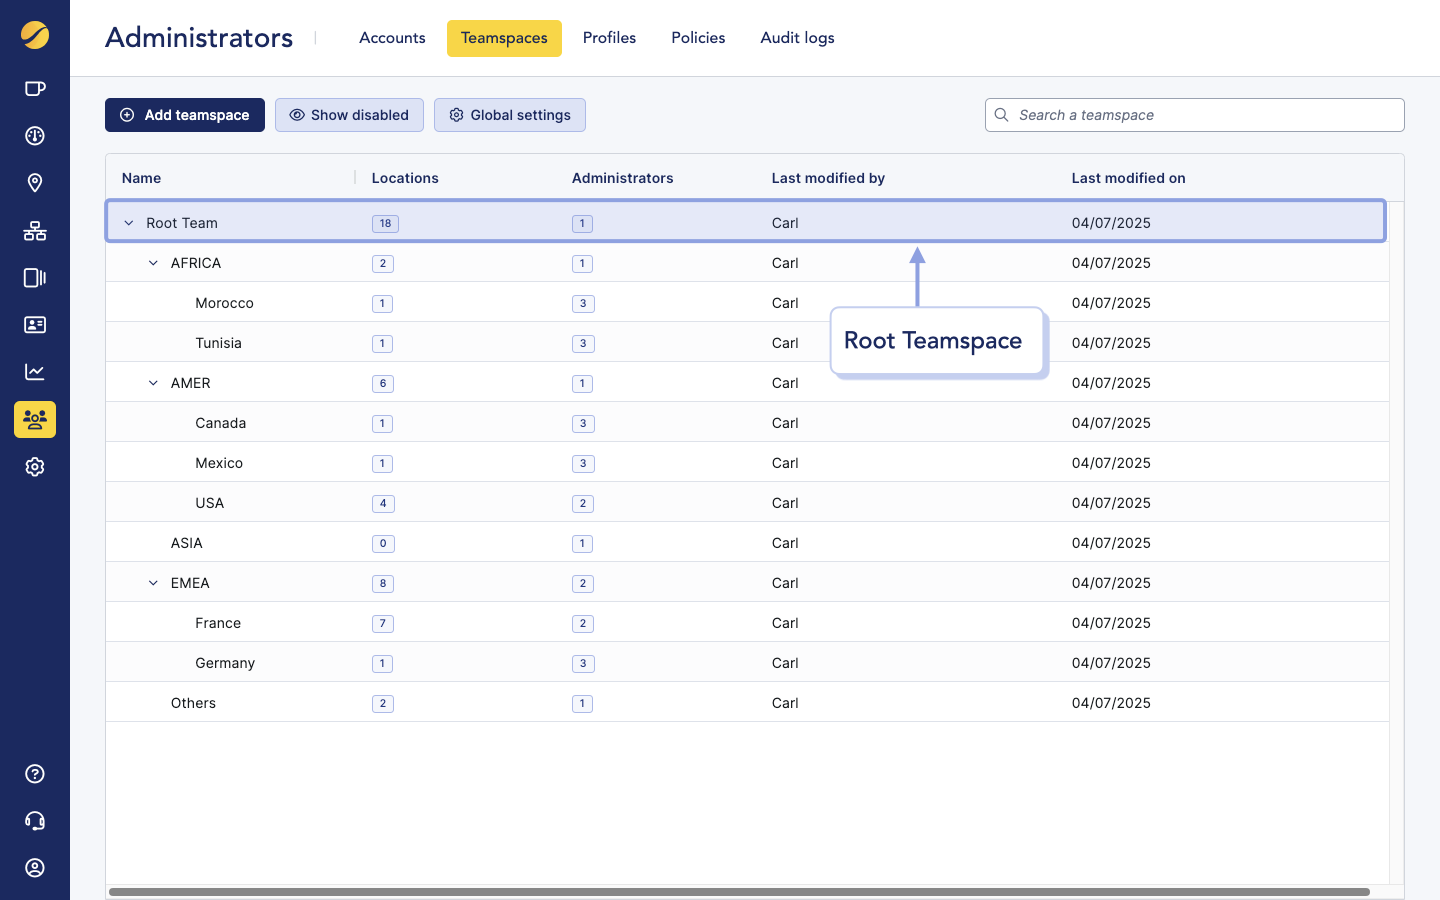Open the help question mark icon
The image size is (1440, 900).
(35, 774)
